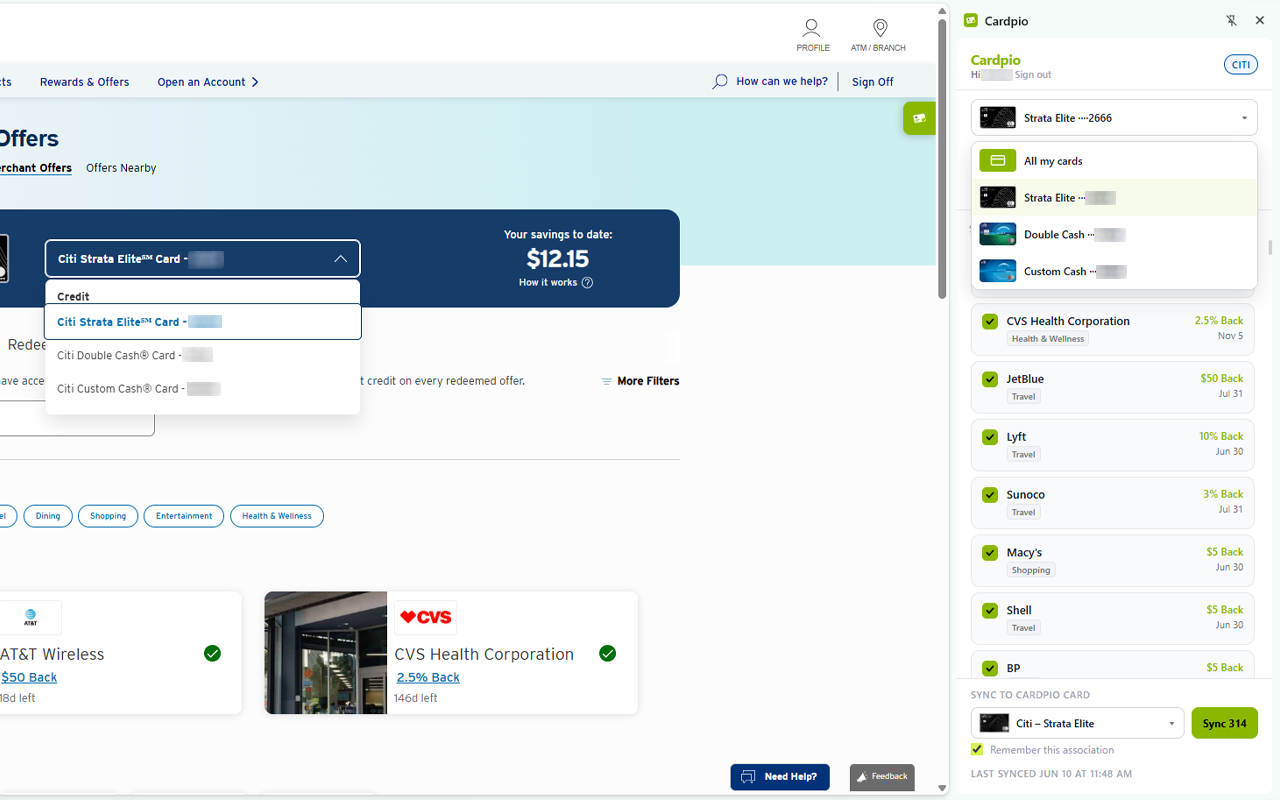Click the page vertical scrollbar thumb
The image size is (1280, 800).
(942, 158)
